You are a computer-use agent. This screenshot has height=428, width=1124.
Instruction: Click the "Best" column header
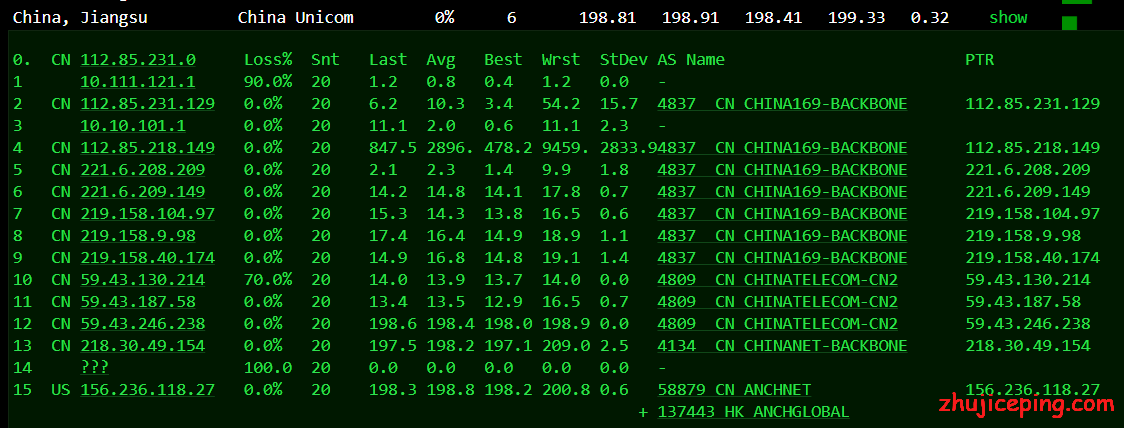point(503,60)
